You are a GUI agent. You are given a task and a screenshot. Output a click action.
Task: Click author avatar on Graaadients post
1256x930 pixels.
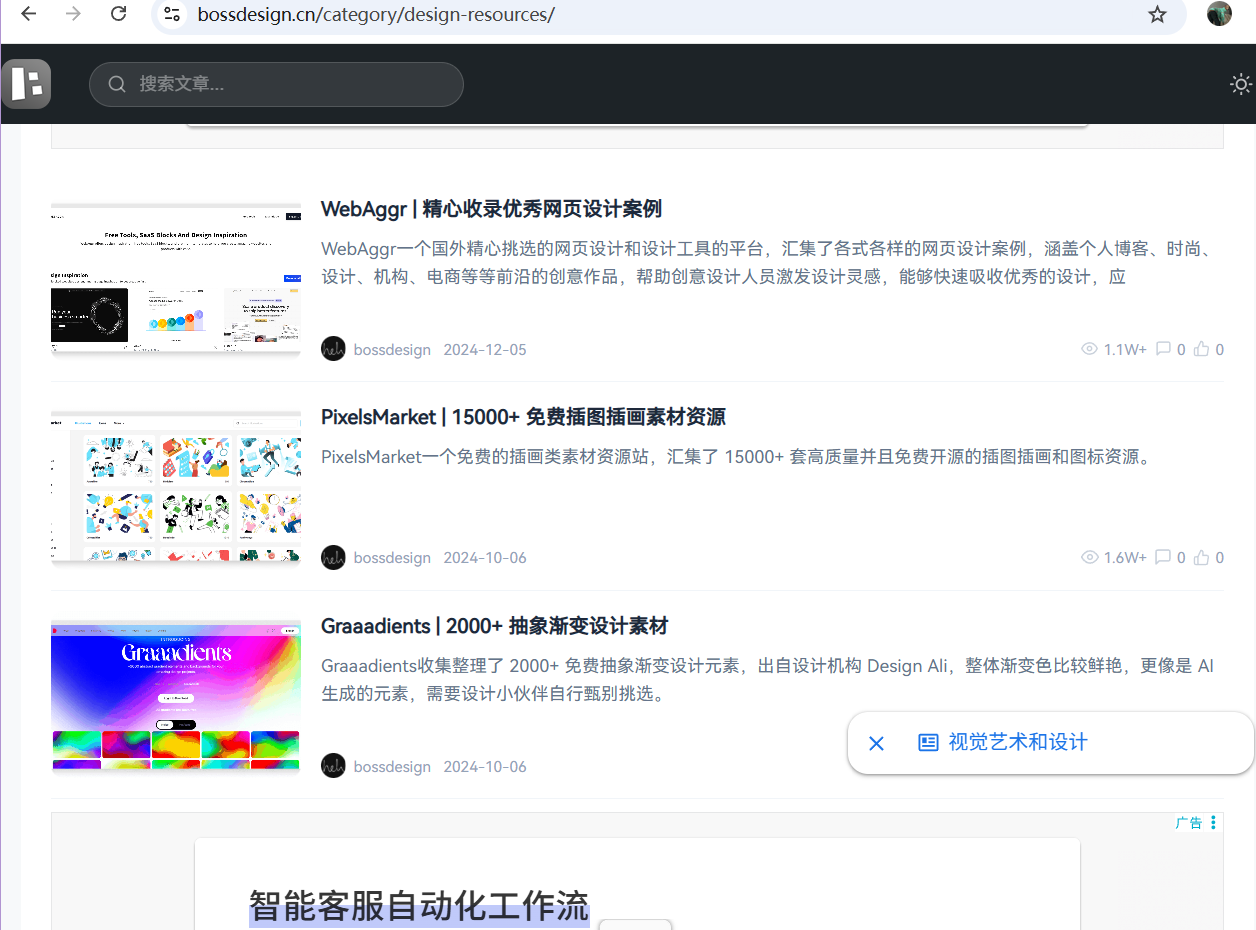pyautogui.click(x=333, y=766)
